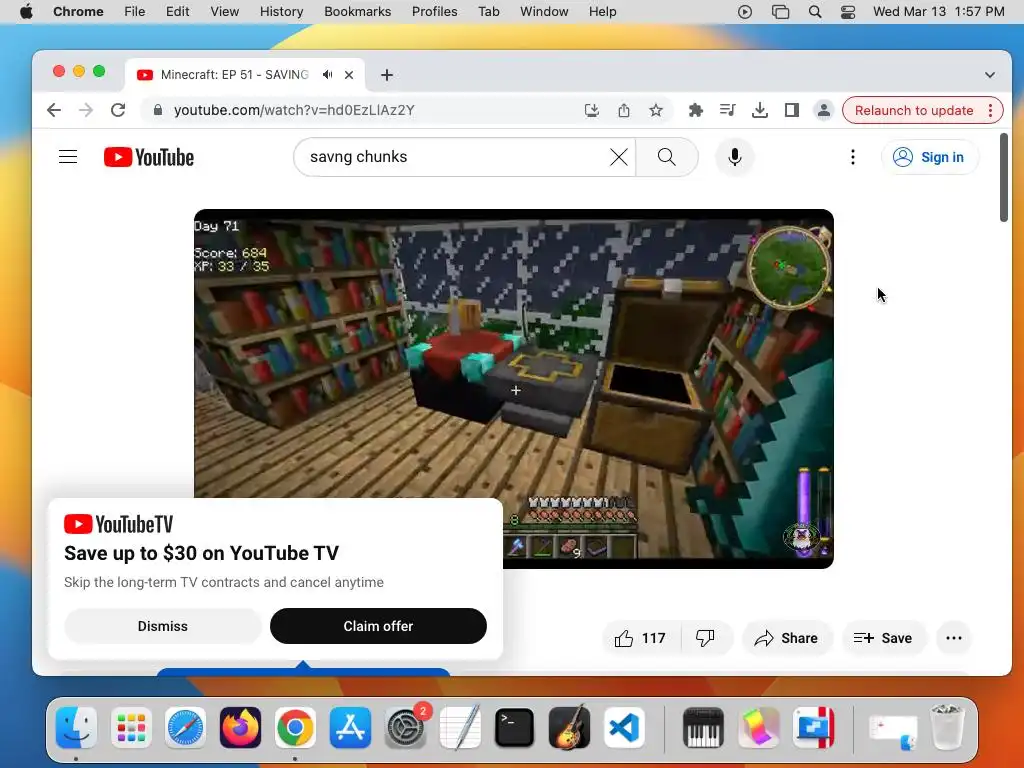This screenshot has height=768, width=1024.
Task: Close the Minecraft EP 51 tab
Action: tap(349, 74)
